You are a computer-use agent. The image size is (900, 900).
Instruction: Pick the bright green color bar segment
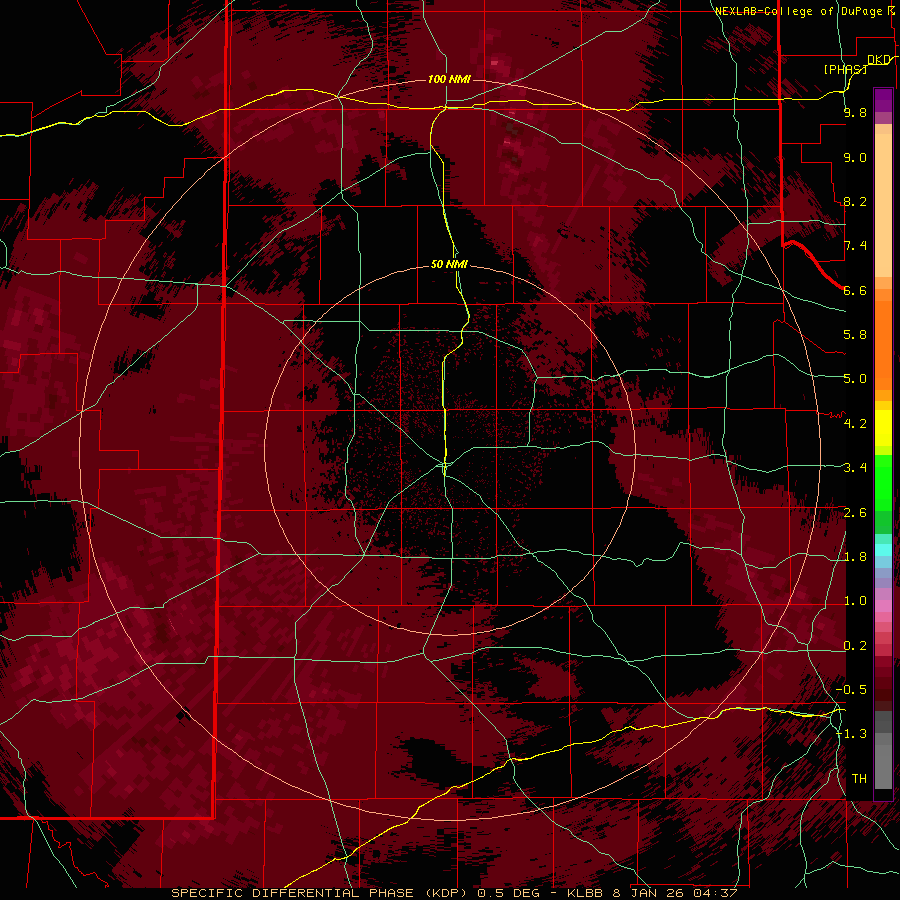[x=883, y=482]
